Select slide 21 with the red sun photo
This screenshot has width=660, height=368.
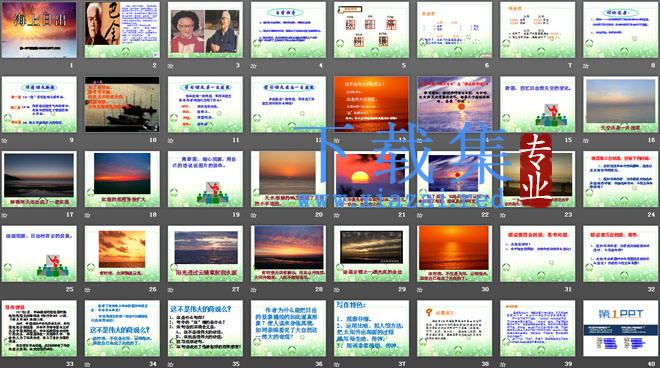[x=371, y=179]
